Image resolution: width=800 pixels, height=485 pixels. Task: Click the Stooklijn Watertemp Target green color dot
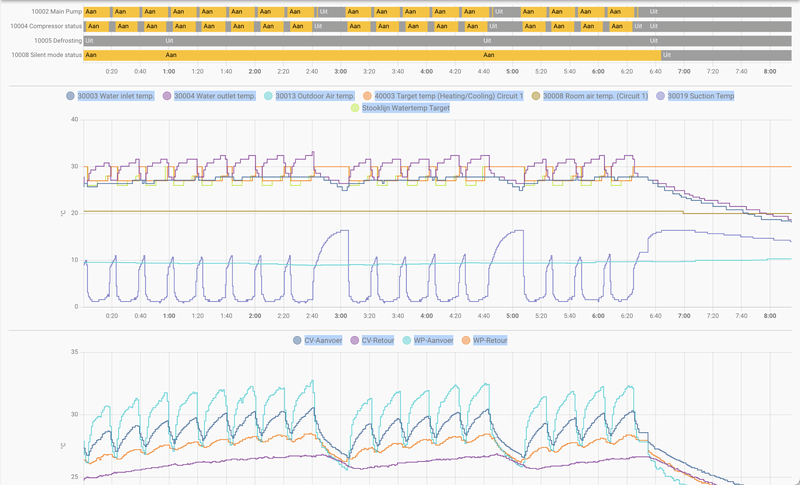pyautogui.click(x=355, y=108)
